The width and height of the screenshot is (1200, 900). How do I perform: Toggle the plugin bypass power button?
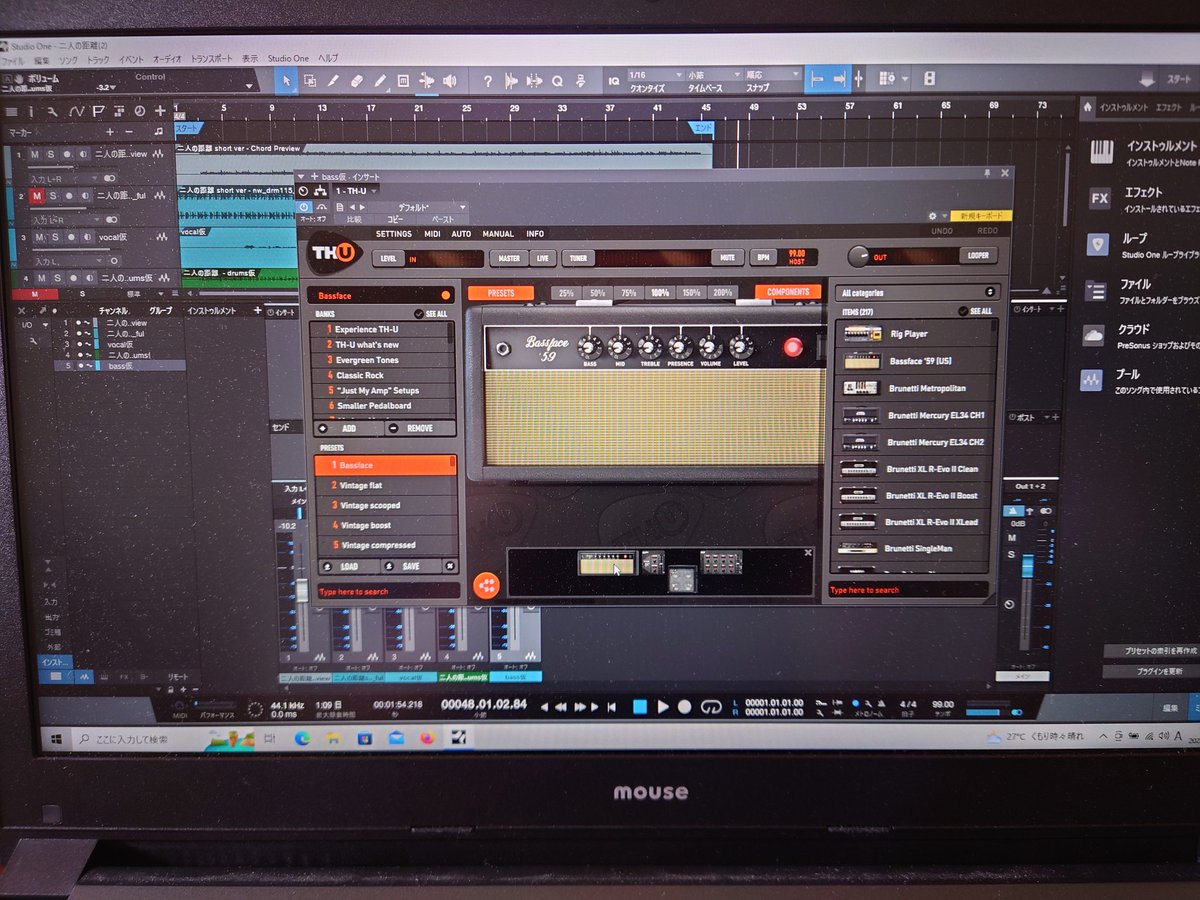(305, 206)
